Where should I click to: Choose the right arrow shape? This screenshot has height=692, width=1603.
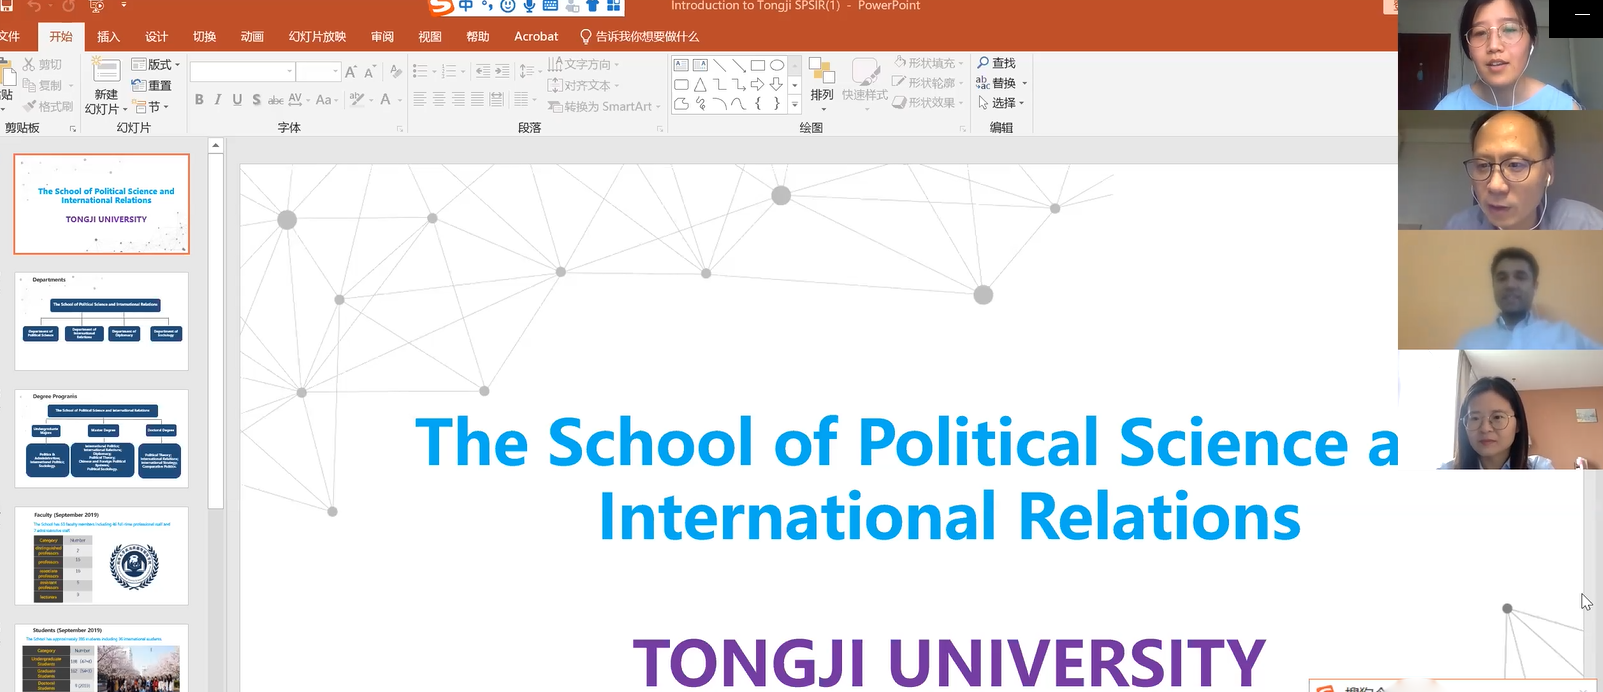(x=758, y=85)
